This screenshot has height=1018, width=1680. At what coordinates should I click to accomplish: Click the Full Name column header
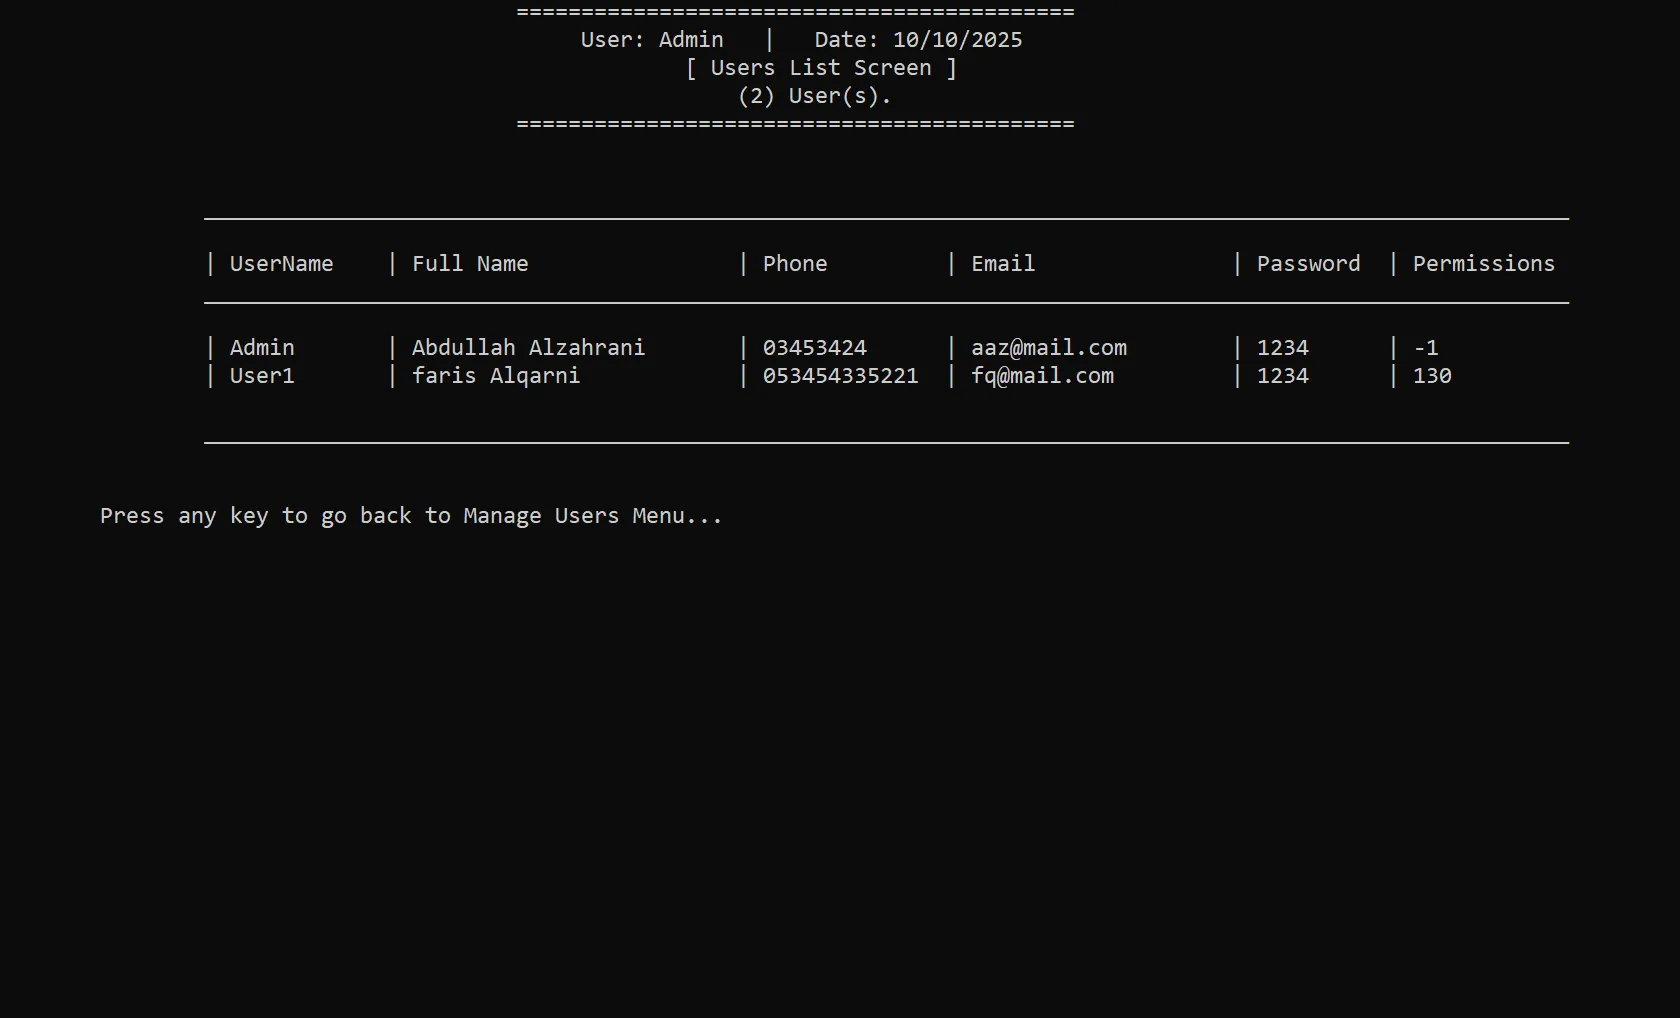(x=470, y=264)
